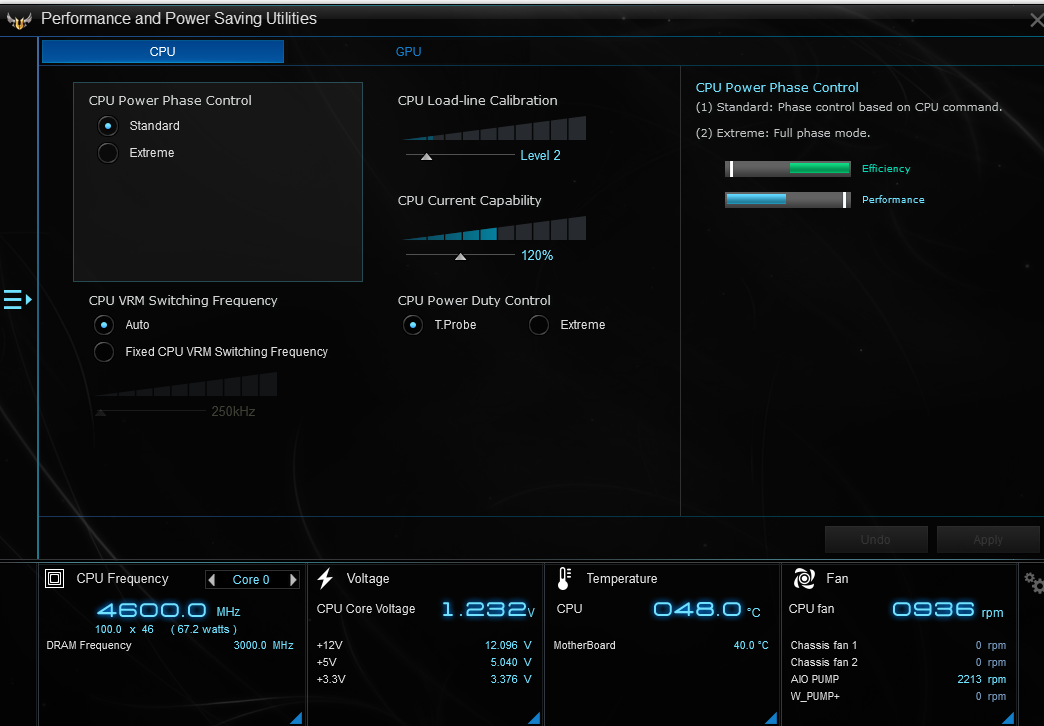Click the Apply button
Viewport: 1044px width, 726px height.
[x=988, y=540]
